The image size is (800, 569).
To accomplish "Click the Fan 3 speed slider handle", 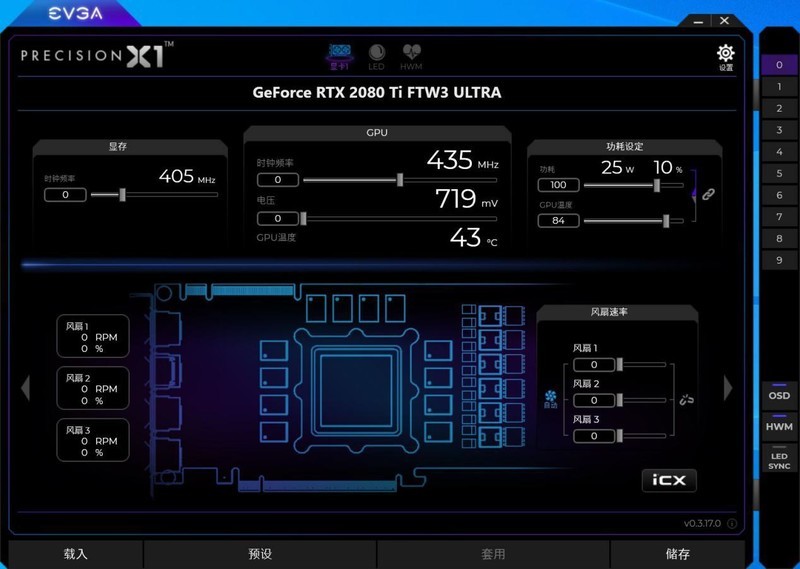I will (x=619, y=436).
